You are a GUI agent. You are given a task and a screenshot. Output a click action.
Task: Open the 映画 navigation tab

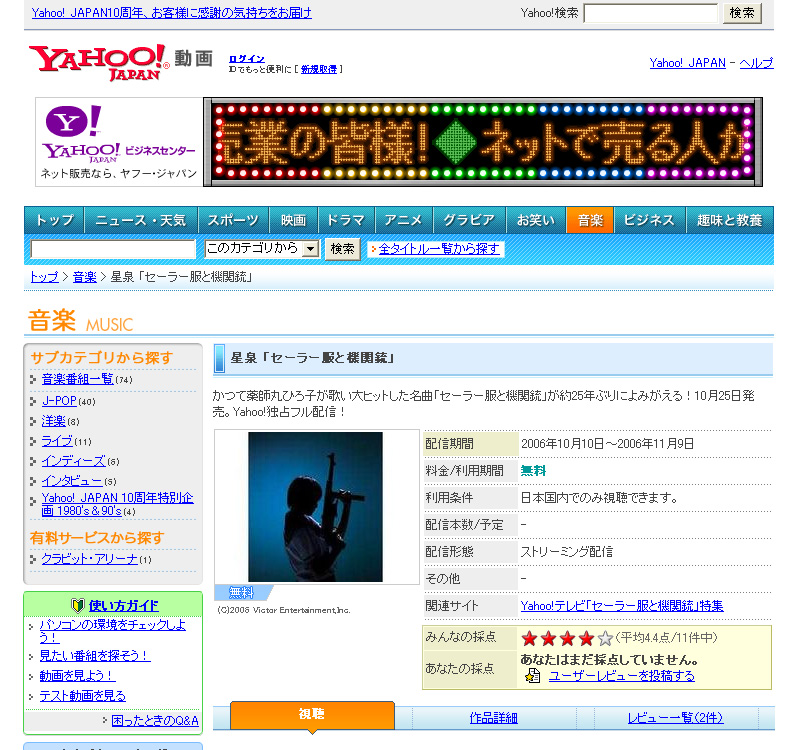293,220
